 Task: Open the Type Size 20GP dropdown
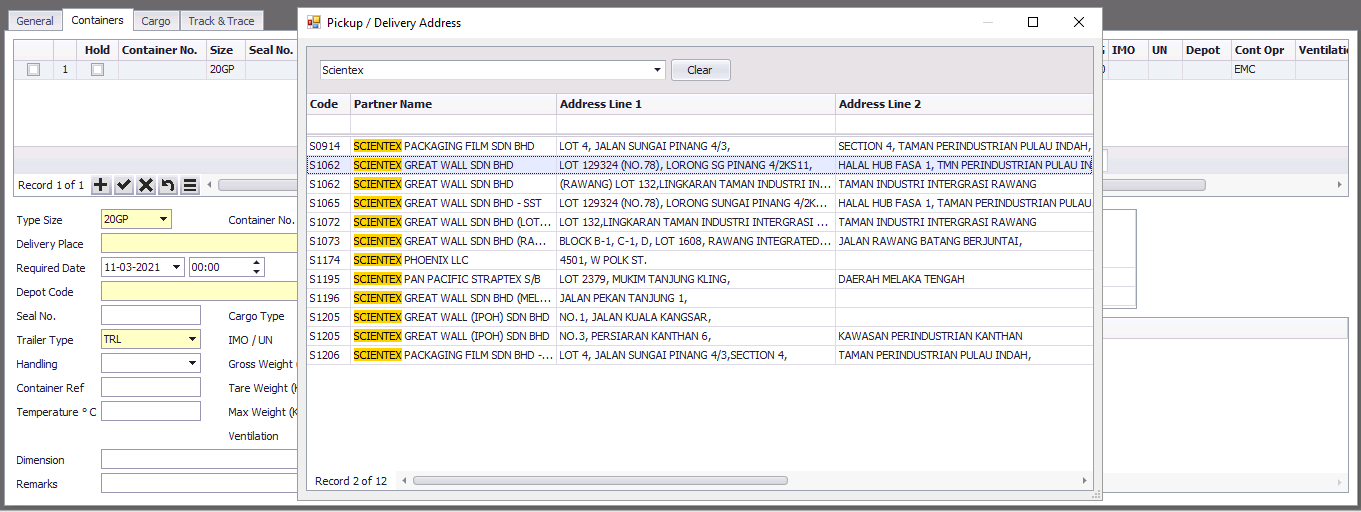pos(164,220)
